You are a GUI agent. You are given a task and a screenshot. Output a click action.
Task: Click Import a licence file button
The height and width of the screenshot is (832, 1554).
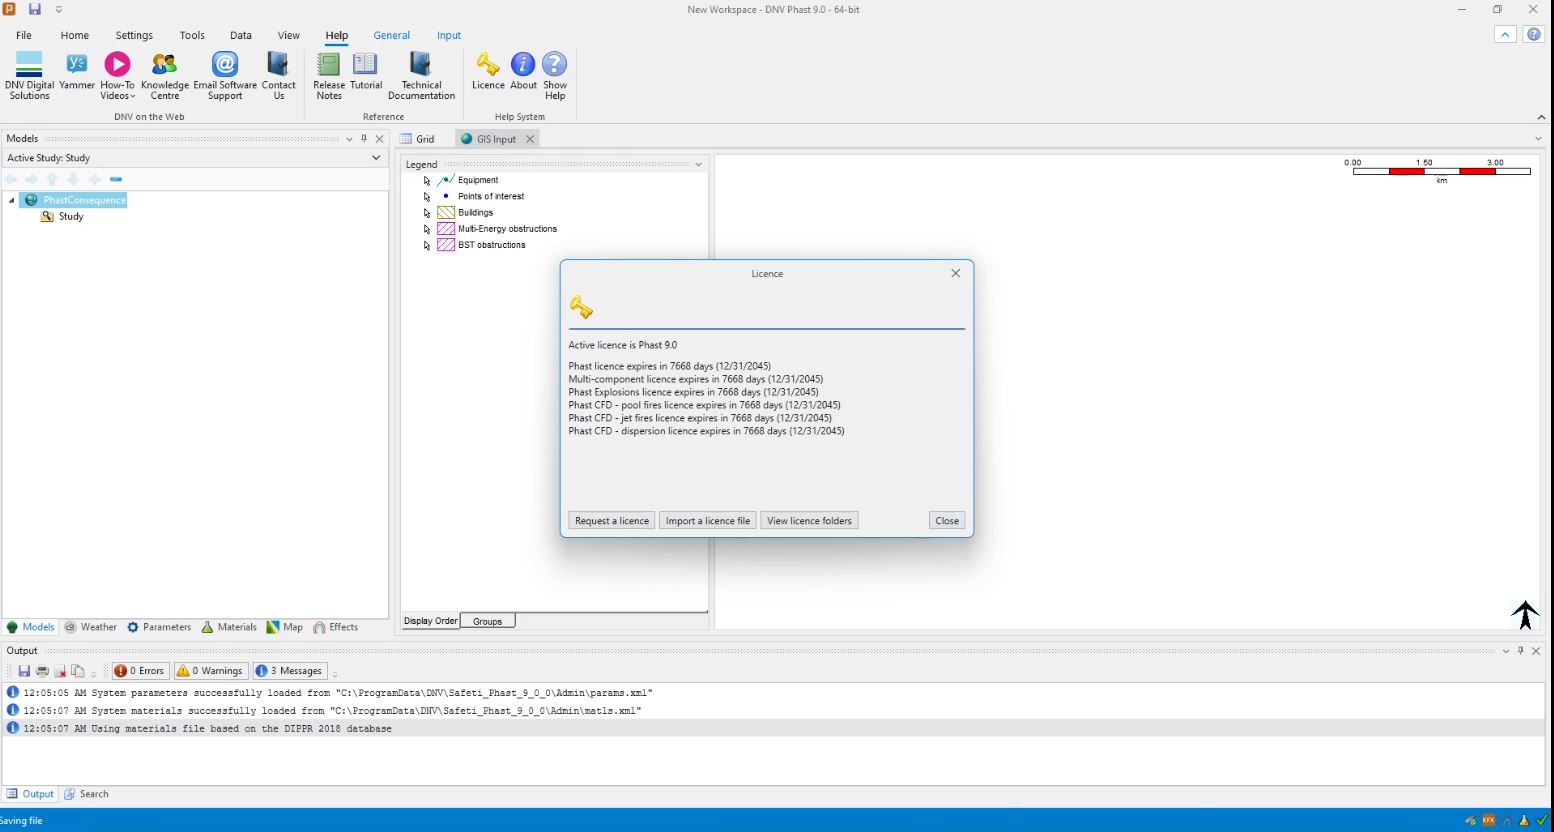708,521
